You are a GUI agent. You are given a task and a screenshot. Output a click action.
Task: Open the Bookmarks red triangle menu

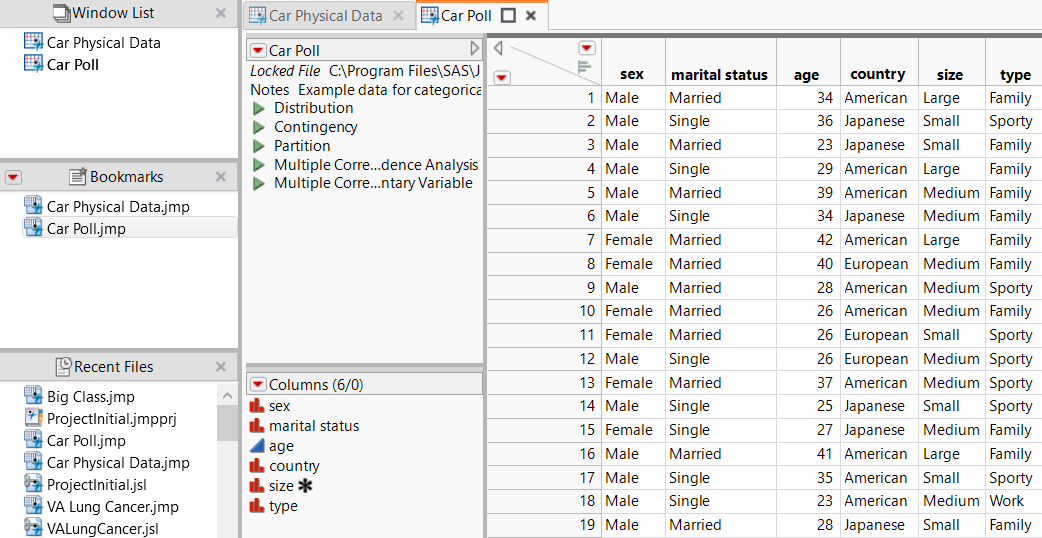tap(13, 177)
